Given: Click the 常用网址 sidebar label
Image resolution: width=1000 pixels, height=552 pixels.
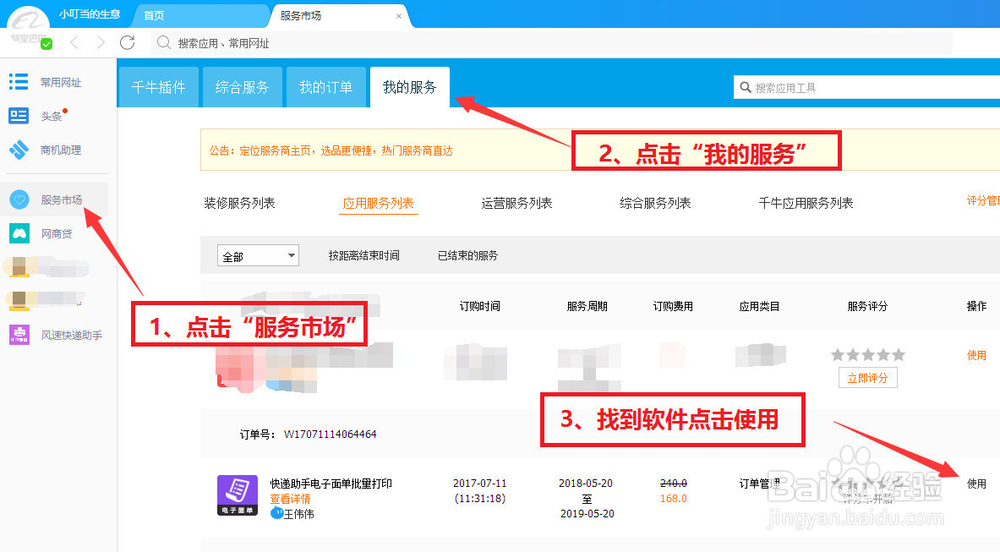Looking at the screenshot, I should coord(61,82).
